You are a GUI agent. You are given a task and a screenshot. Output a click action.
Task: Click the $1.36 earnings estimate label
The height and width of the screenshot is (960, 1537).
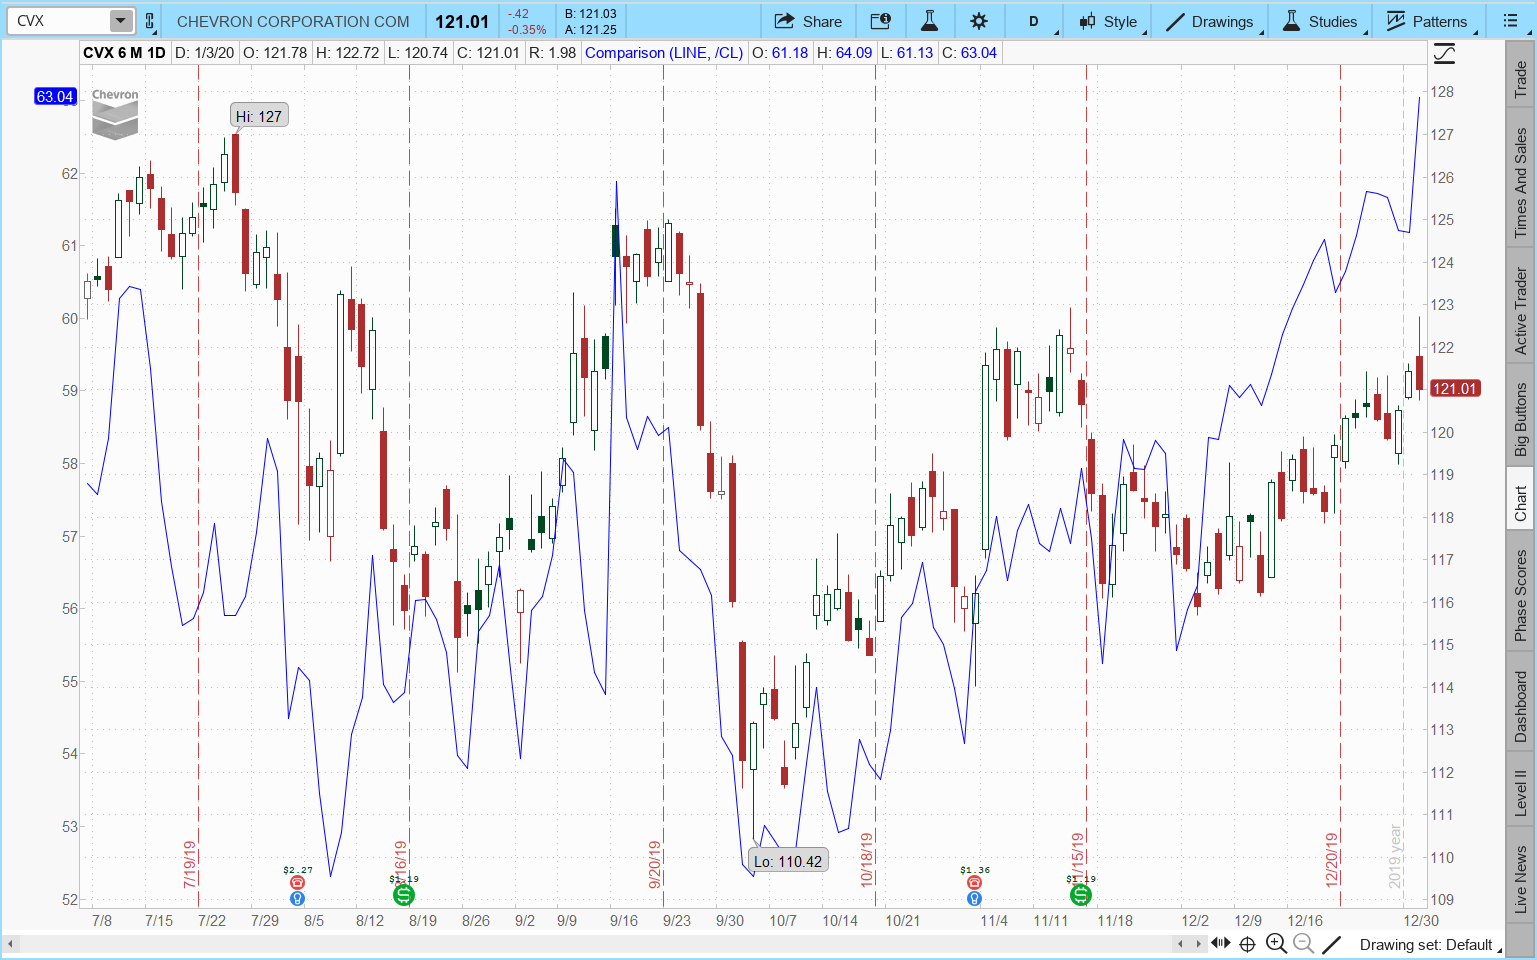pyautogui.click(x=975, y=870)
